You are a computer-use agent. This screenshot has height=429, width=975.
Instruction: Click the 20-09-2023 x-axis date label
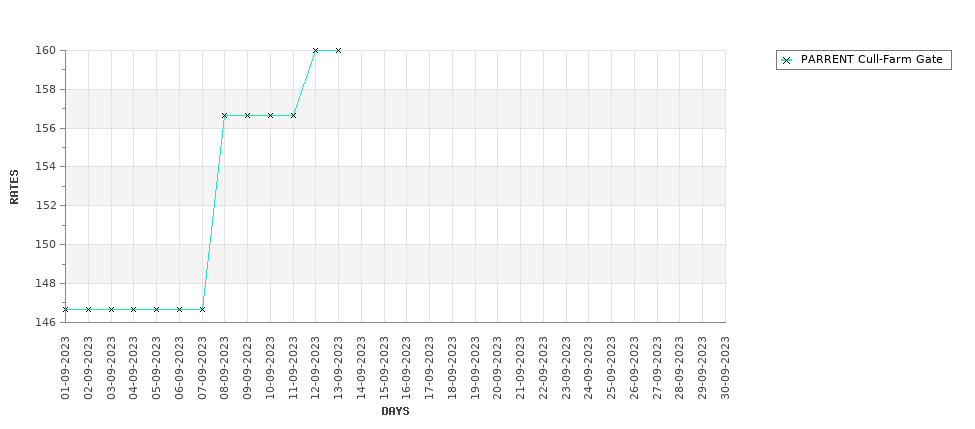(x=497, y=367)
